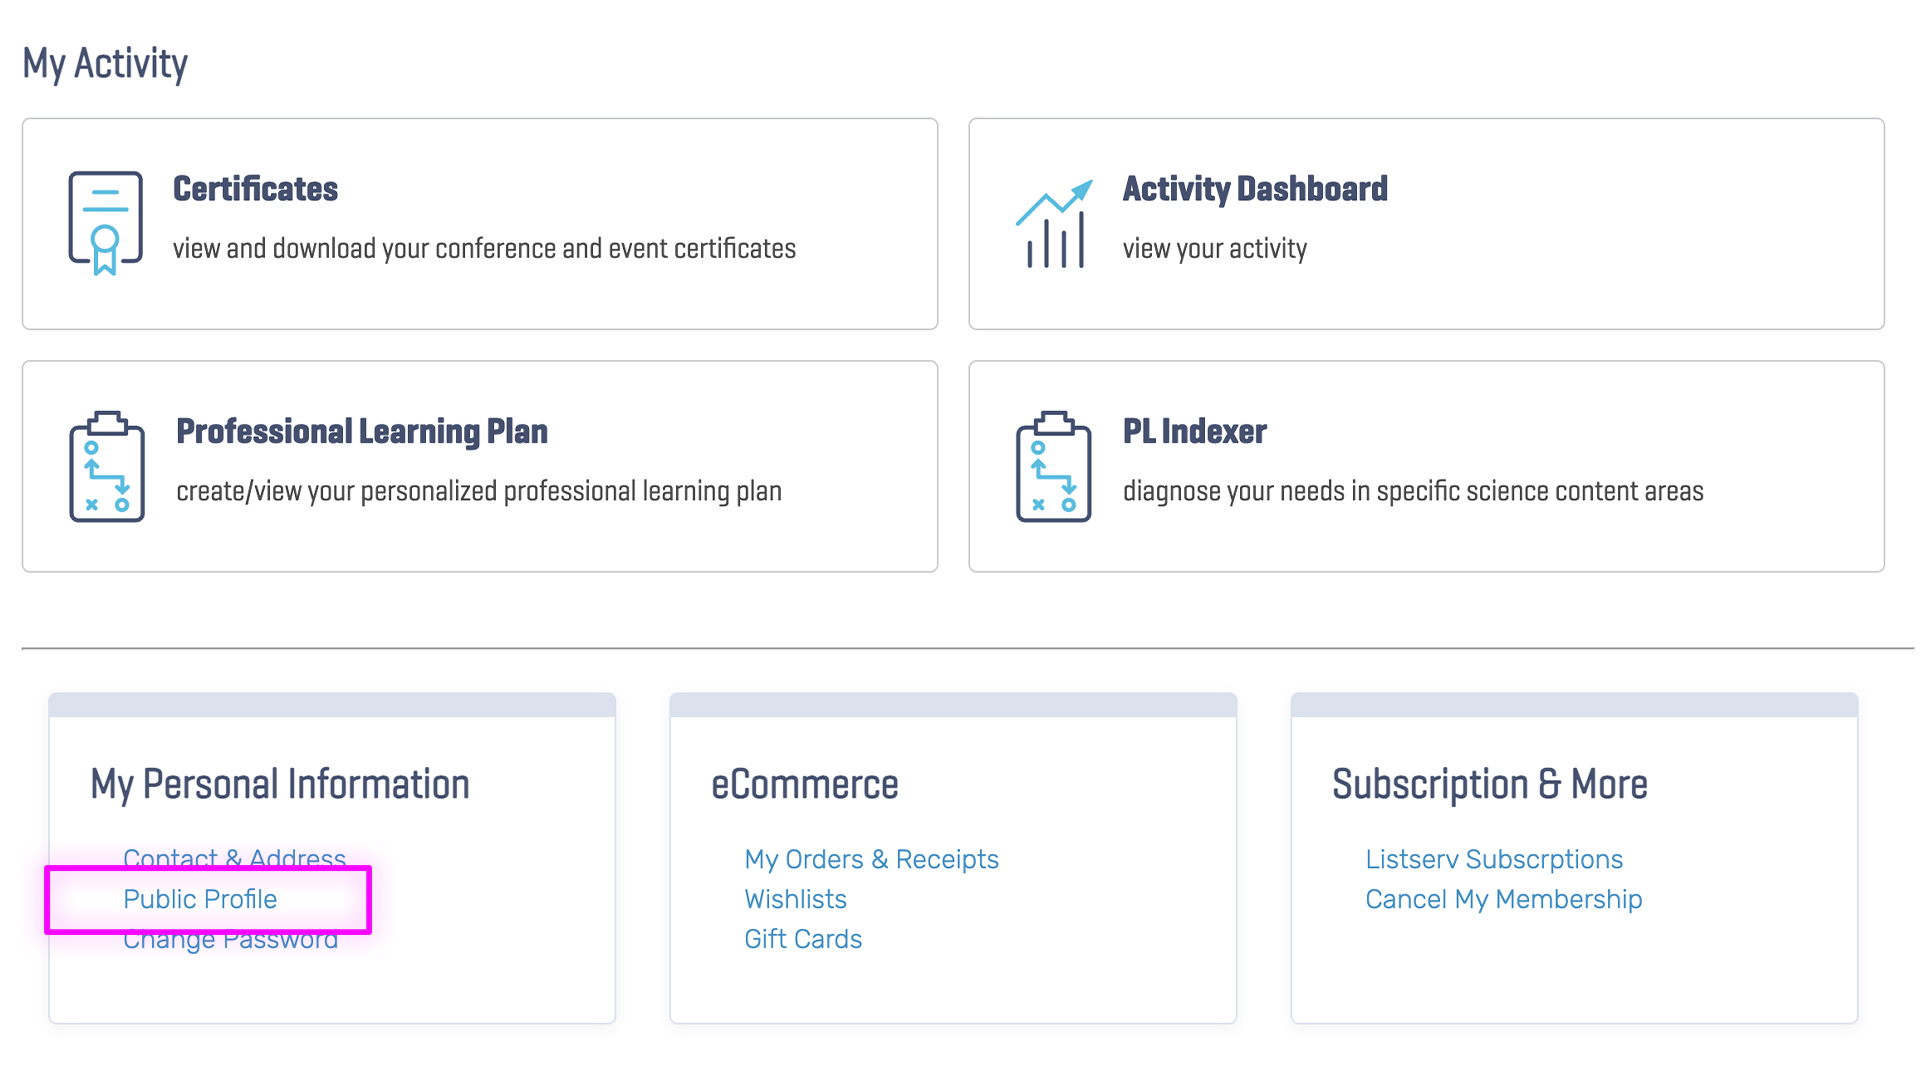Click the Certificates ribbon document icon
The height and width of the screenshot is (1080, 1920).
[105, 223]
